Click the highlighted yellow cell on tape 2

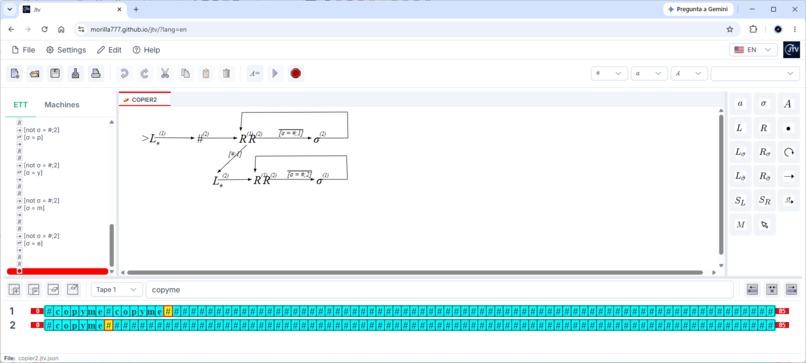pyautogui.click(x=108, y=325)
